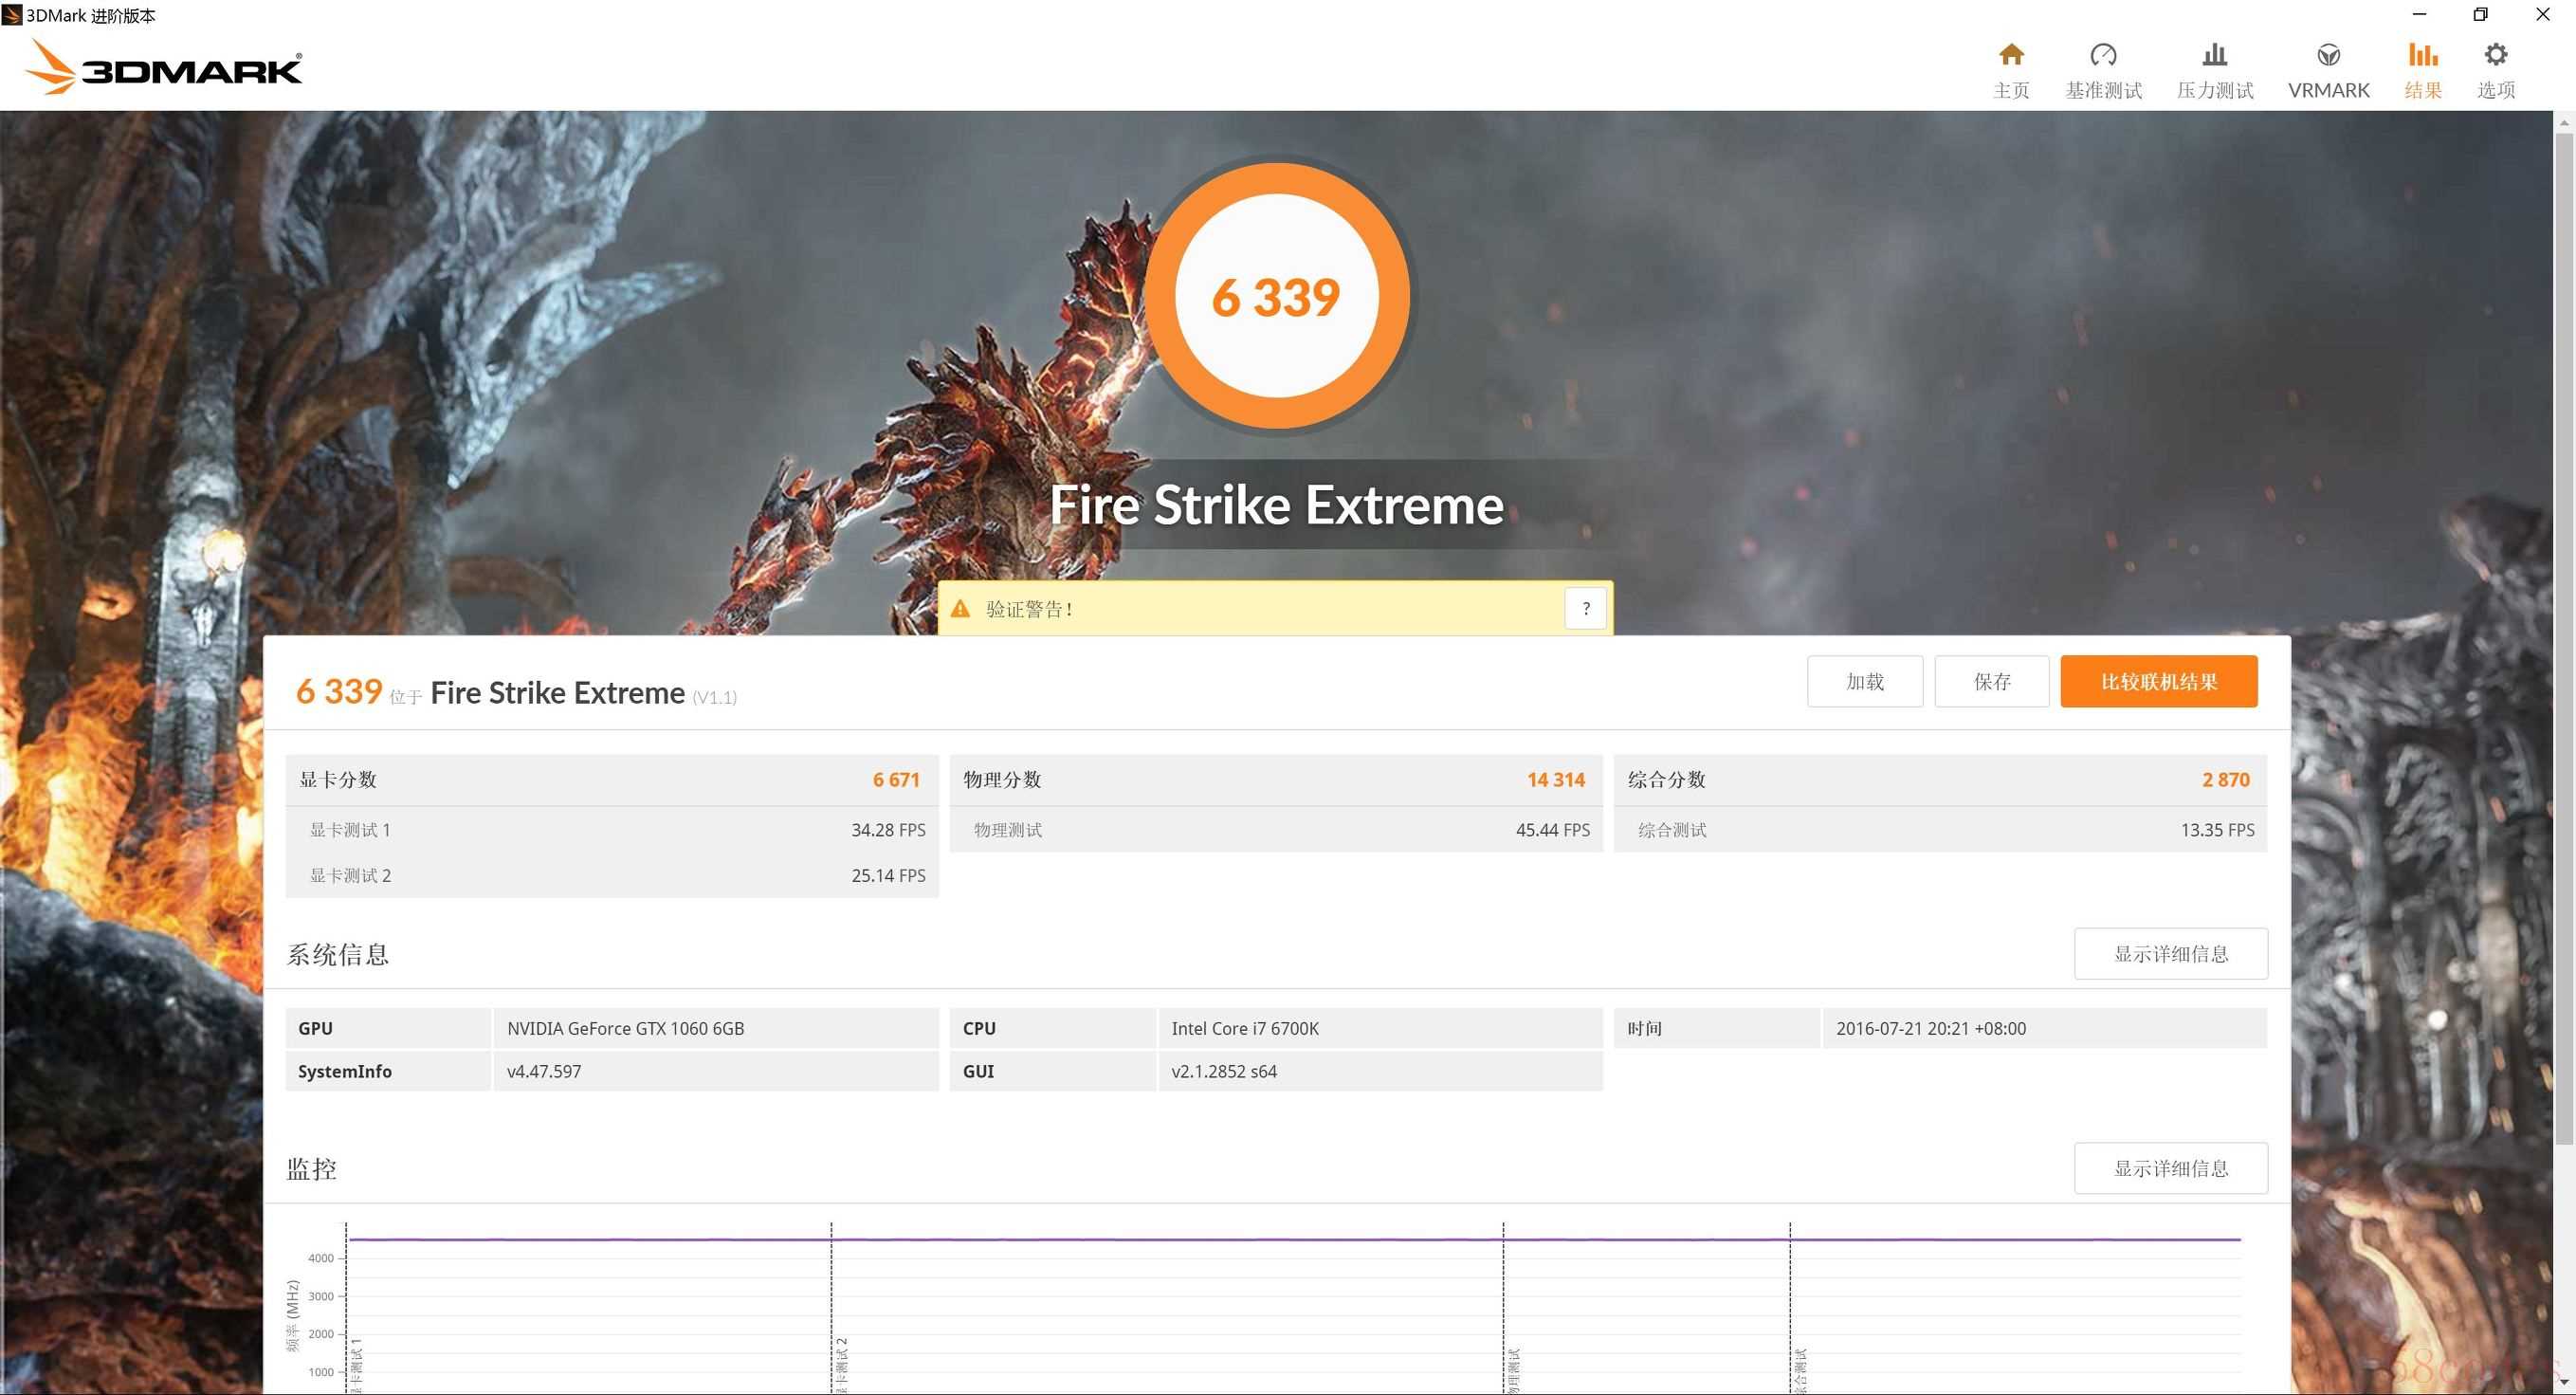Click the 物理分数 value 14 314
The image size is (2576, 1395).
click(x=1555, y=780)
